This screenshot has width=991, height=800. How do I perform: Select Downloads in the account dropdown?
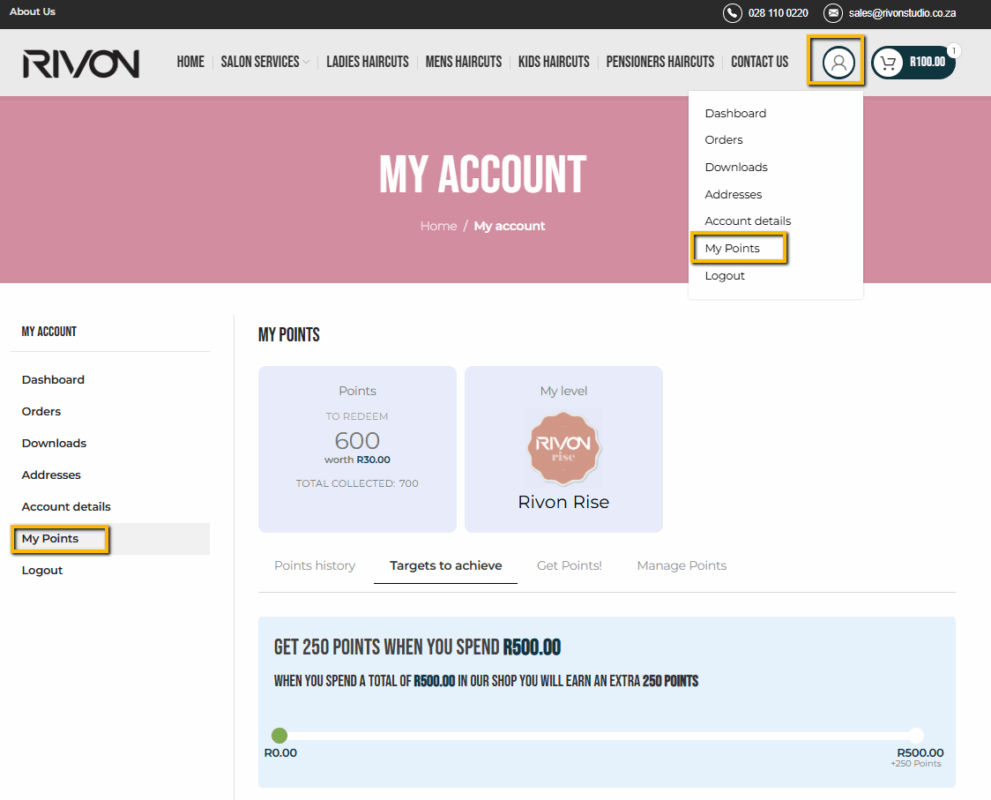pos(736,167)
